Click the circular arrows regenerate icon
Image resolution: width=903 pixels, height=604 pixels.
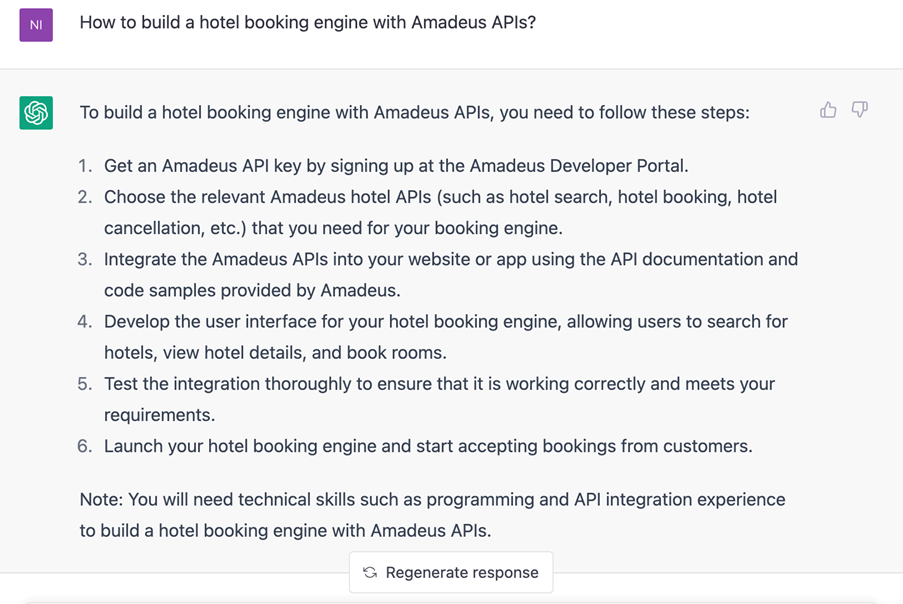370,572
